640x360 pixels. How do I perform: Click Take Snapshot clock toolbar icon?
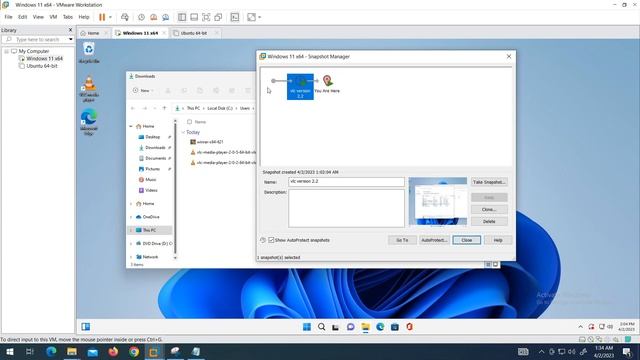[x=141, y=17]
